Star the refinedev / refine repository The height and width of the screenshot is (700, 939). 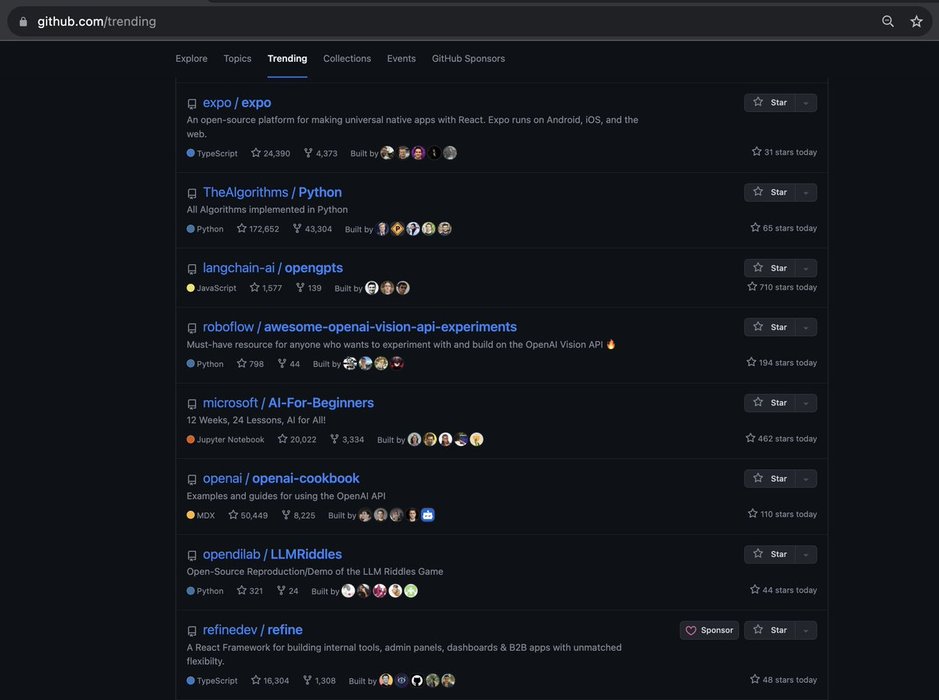pos(770,630)
